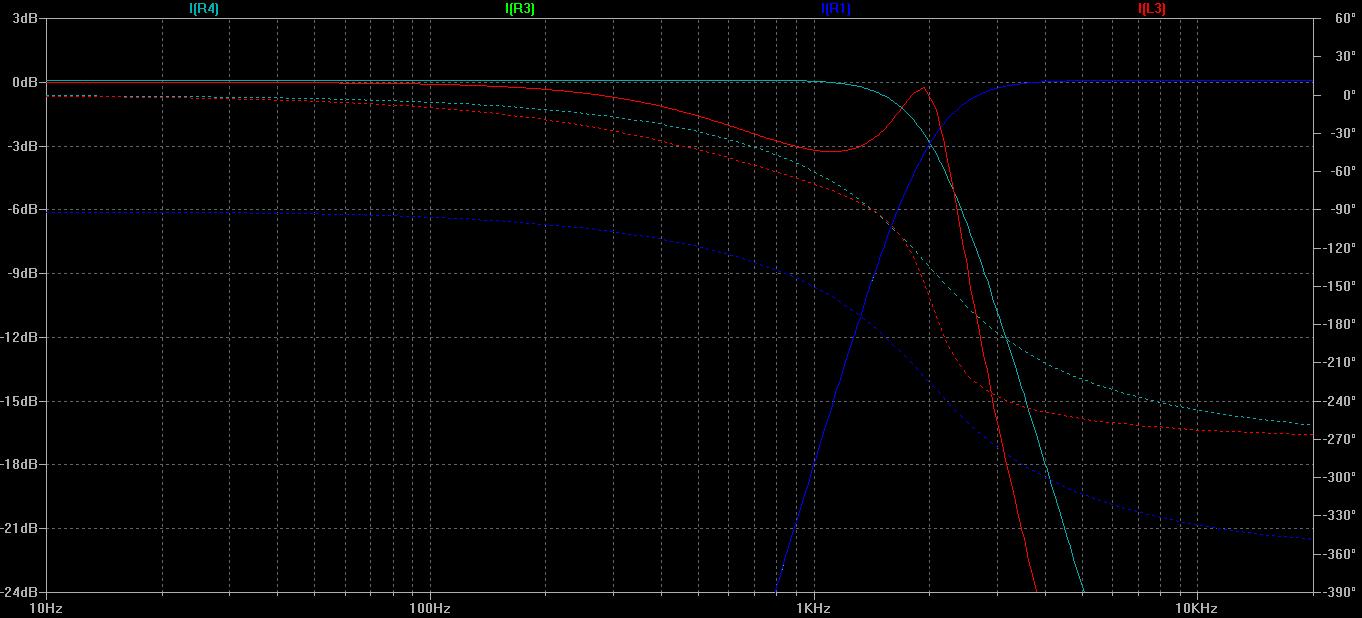Select the red I(L3) trace label
This screenshot has width=1362, height=618.
tap(1152, 8)
